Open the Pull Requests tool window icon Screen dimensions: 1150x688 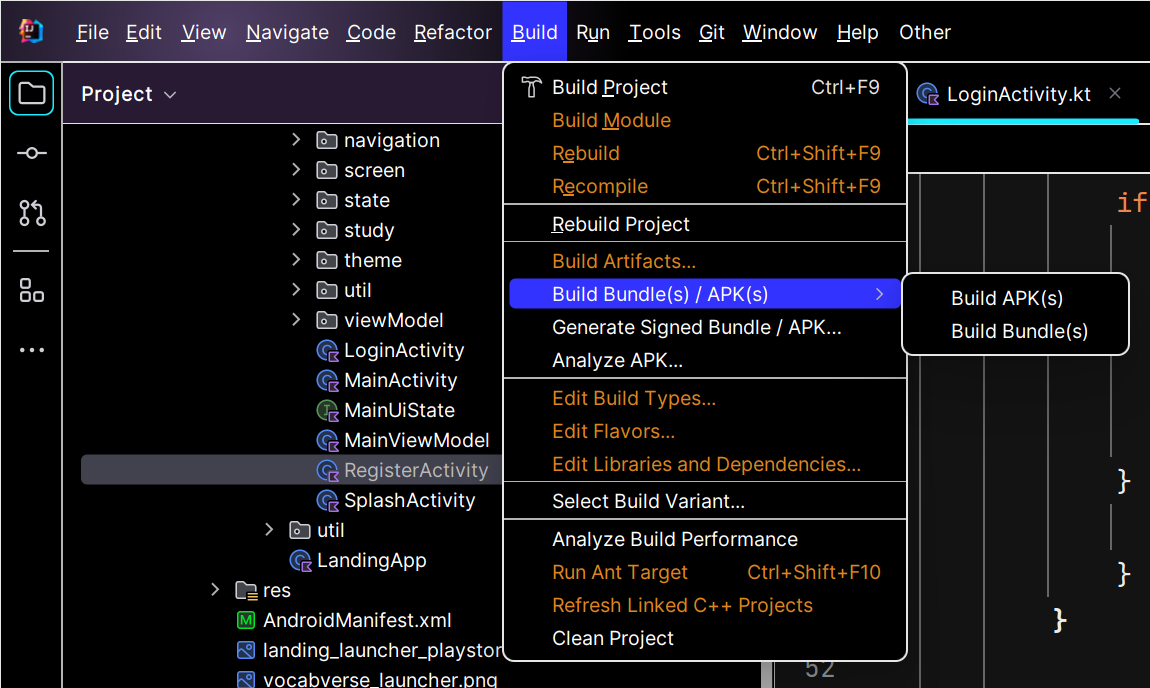pyautogui.click(x=32, y=213)
